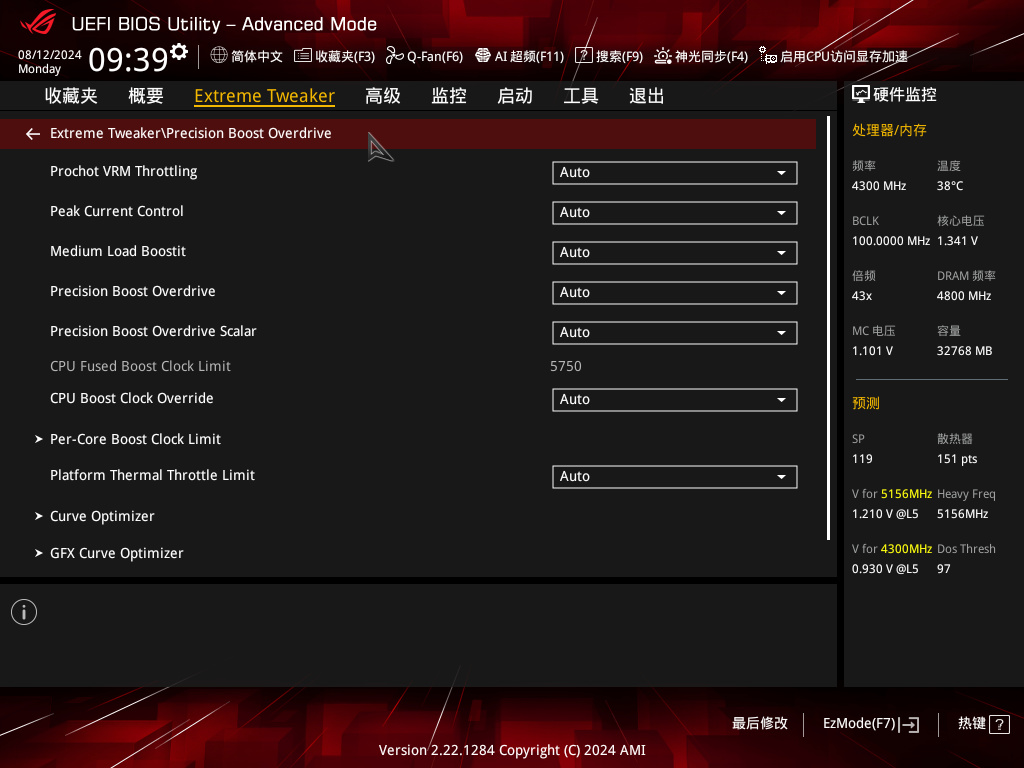Switch to the 监控 tab
Image resolution: width=1024 pixels, height=768 pixels.
point(449,96)
